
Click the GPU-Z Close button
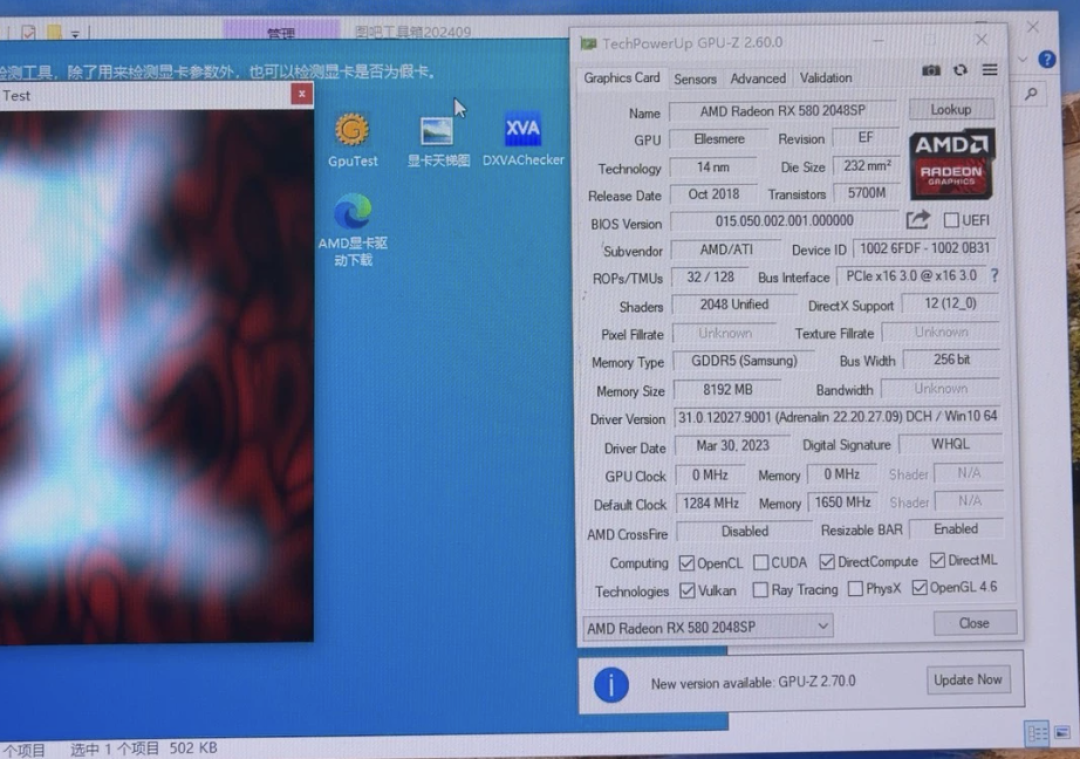(x=974, y=623)
